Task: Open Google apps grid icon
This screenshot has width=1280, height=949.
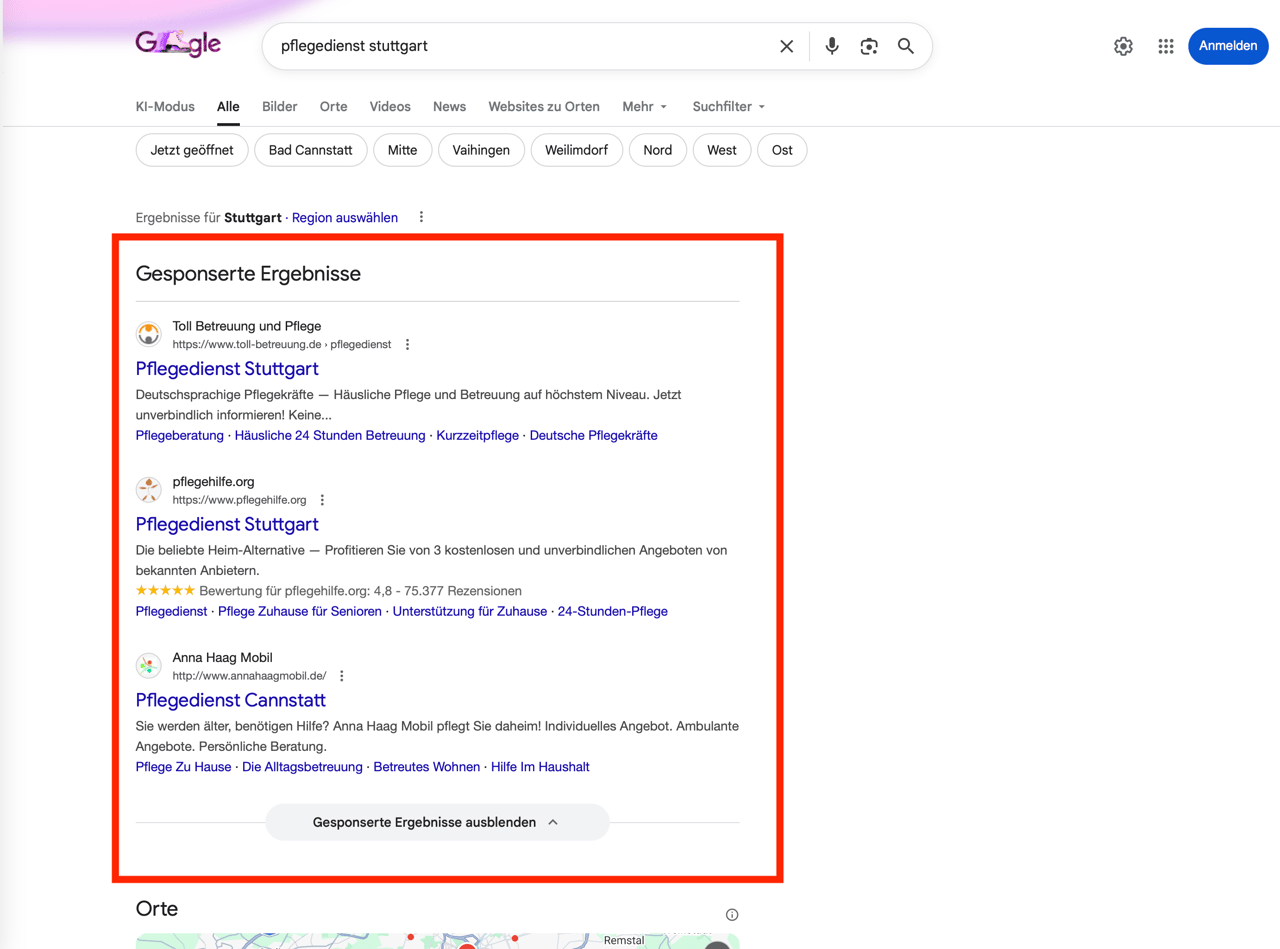Action: [x=1166, y=46]
